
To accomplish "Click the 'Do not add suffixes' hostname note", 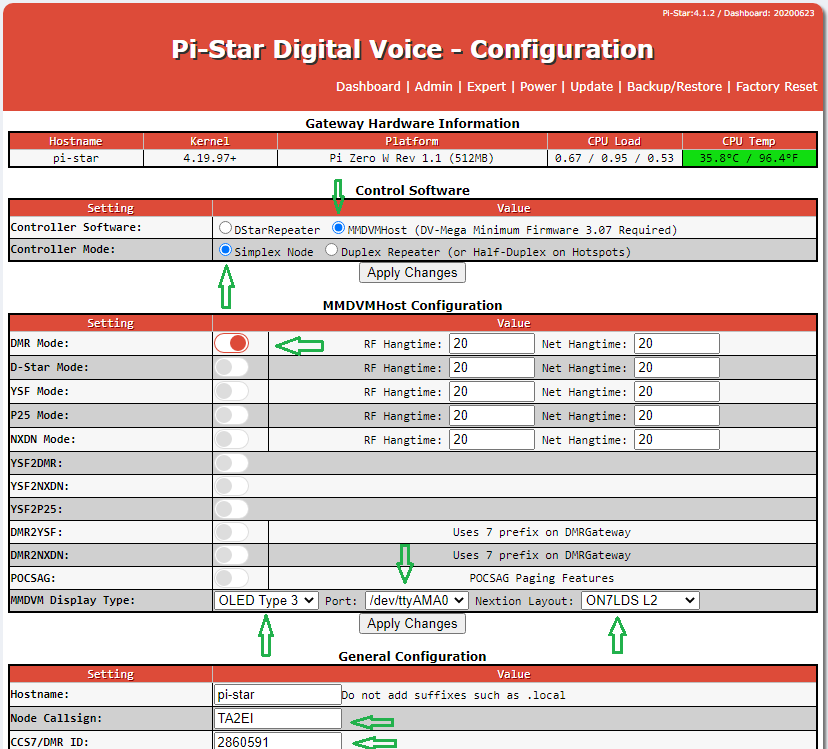I will click(x=454, y=695).
